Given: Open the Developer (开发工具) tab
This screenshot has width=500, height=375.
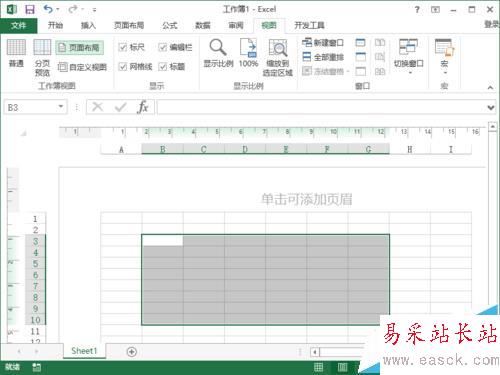Looking at the screenshot, I should coord(309,25).
